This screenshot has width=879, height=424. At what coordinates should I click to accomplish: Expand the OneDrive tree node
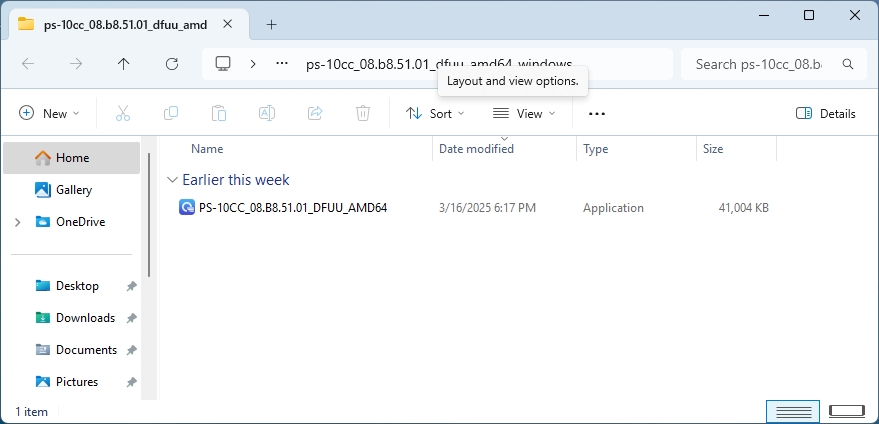[x=17, y=222]
